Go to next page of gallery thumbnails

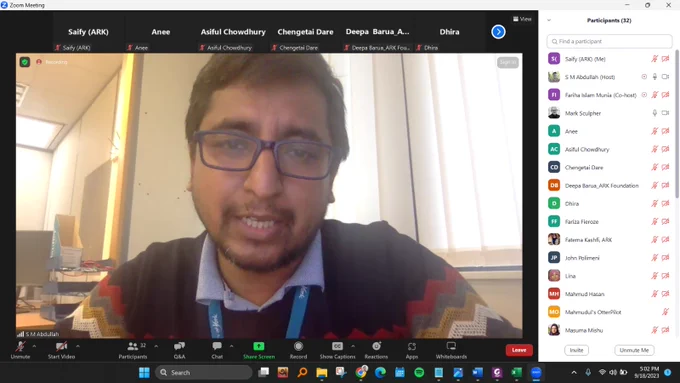click(x=498, y=32)
